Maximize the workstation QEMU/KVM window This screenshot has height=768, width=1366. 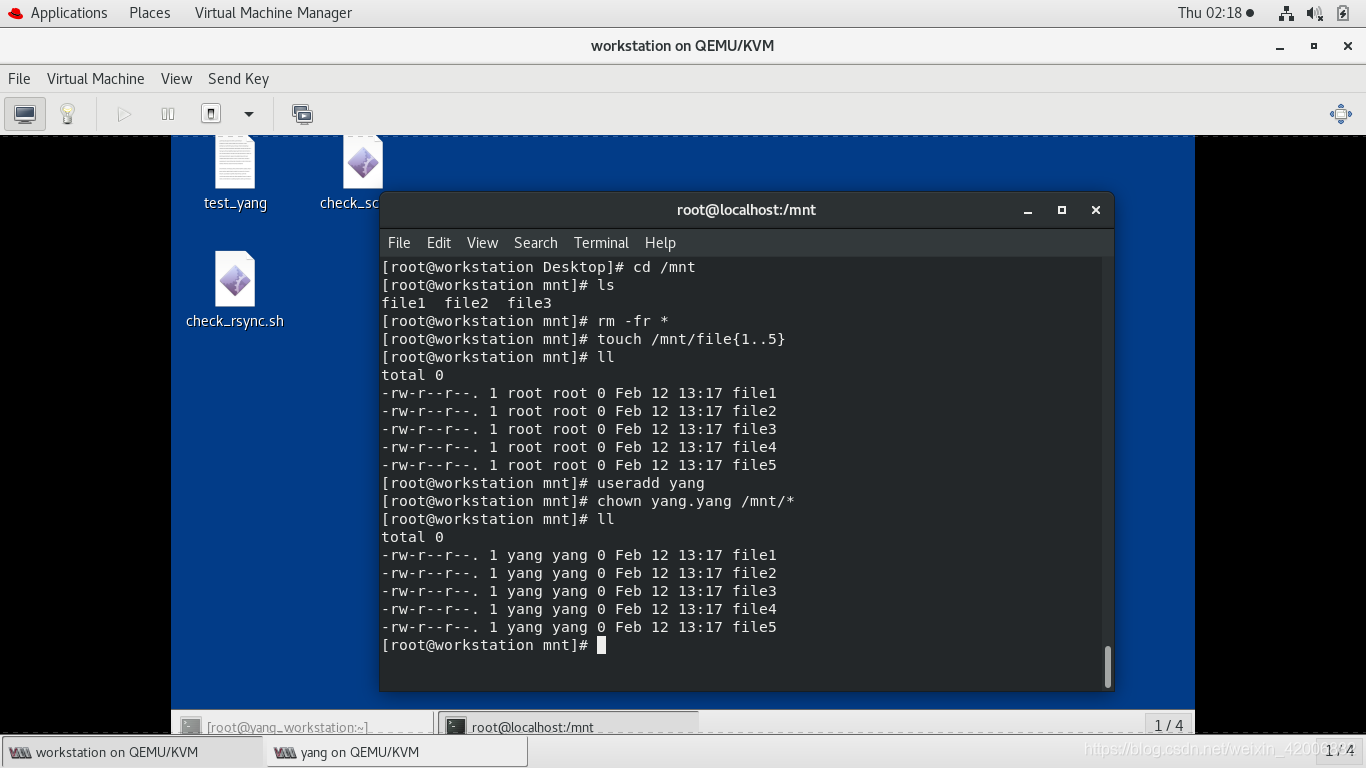click(x=1314, y=46)
